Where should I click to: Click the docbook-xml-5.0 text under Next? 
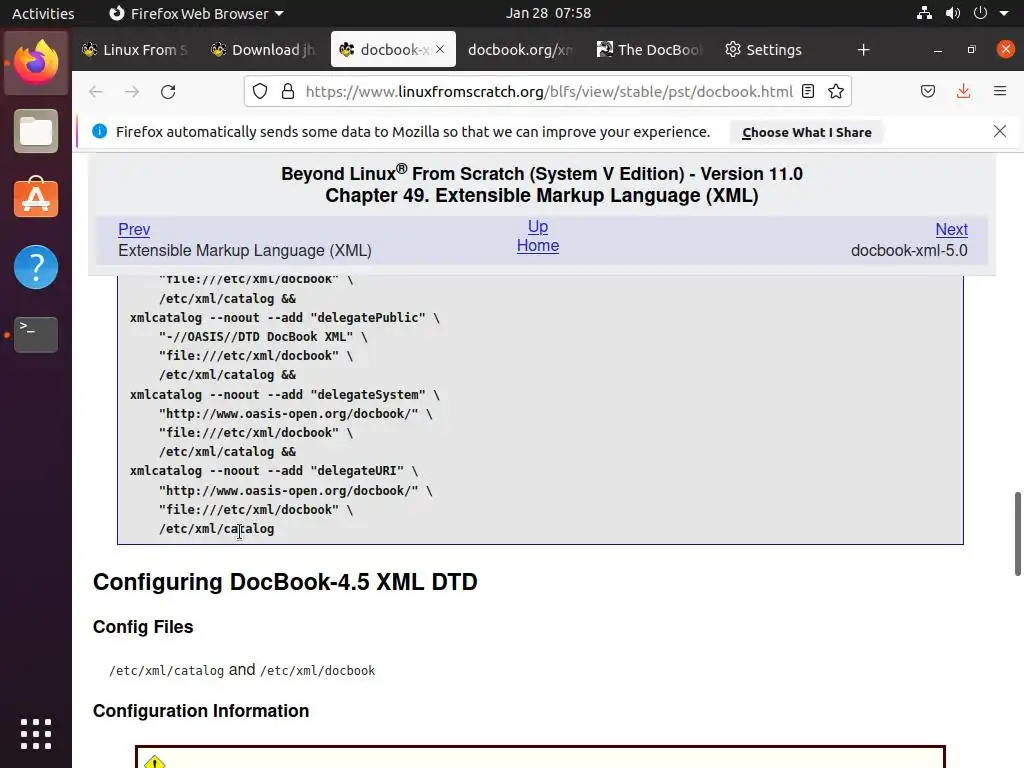pos(909,251)
